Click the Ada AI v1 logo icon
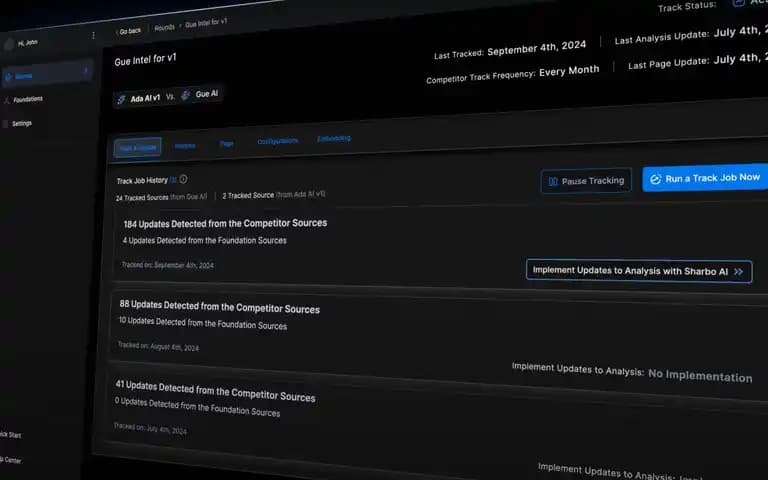Image resolution: width=768 pixels, height=480 pixels. point(121,99)
